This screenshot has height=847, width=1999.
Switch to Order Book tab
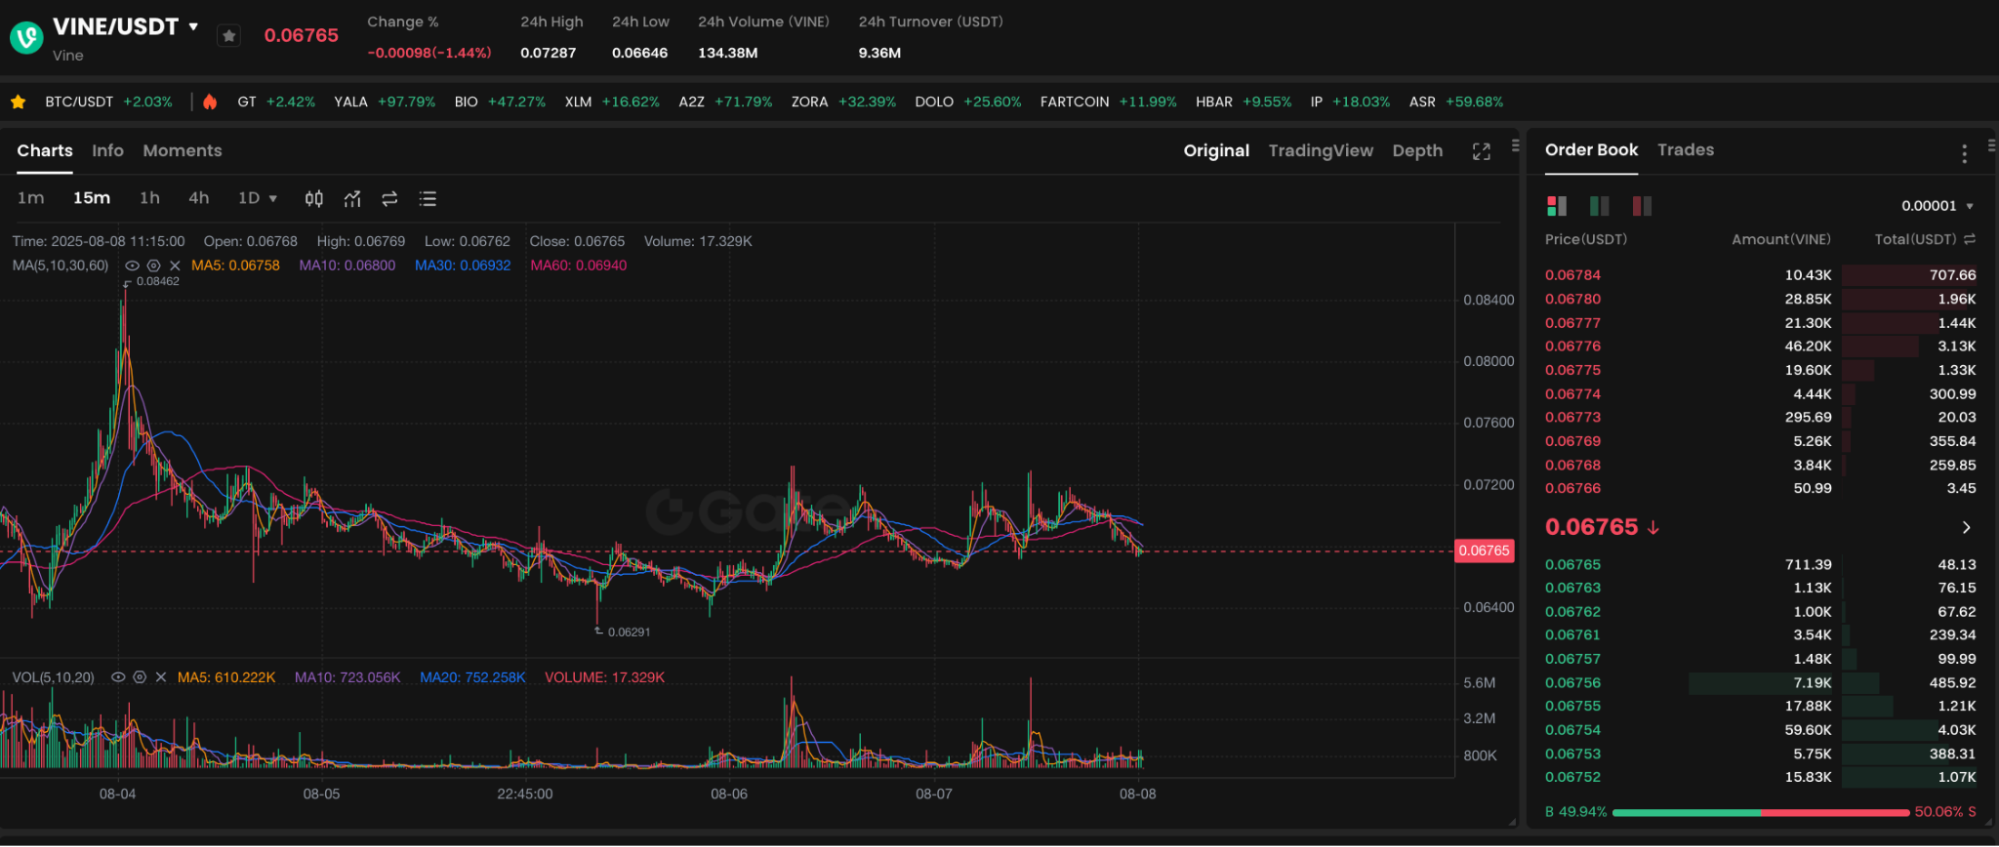pos(1591,150)
